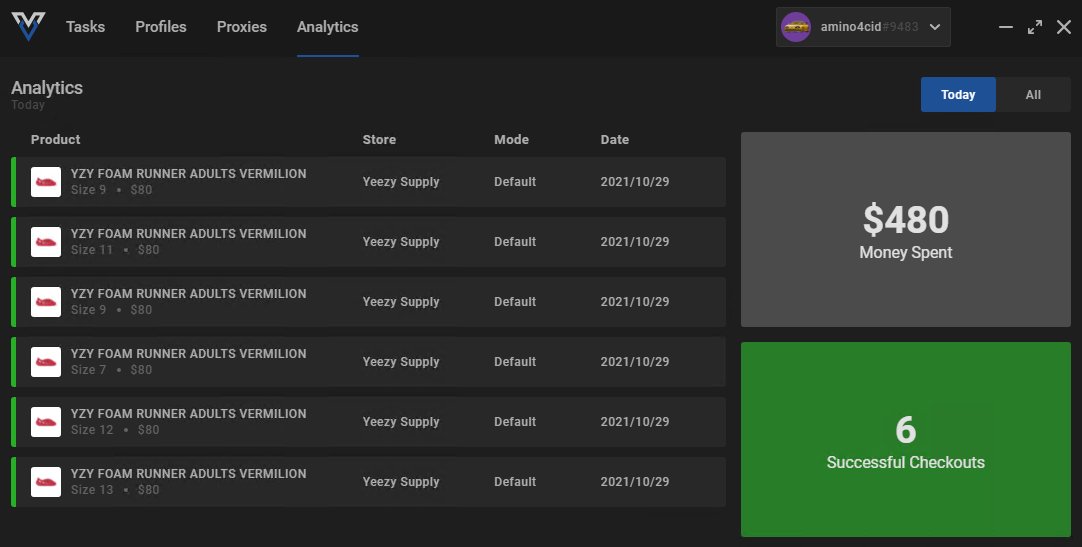The image size is (1082, 547).
Task: Select the Analytics tab
Action: (328, 27)
